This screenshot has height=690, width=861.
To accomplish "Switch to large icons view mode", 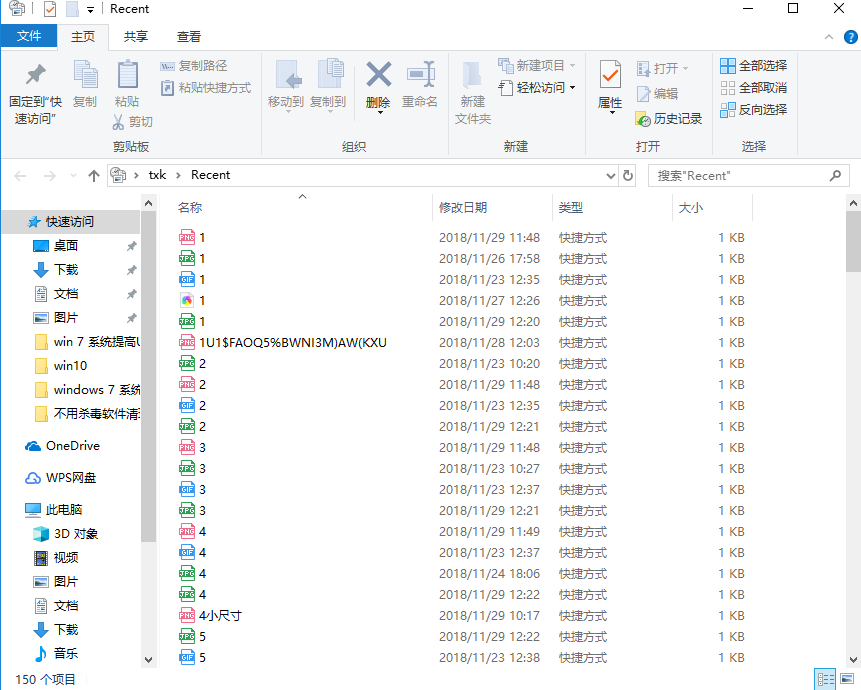I will 847,679.
